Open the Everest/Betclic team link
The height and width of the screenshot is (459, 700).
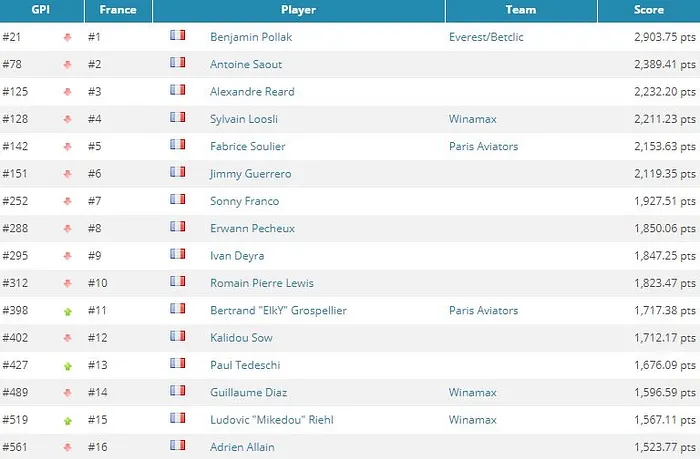tap(487, 37)
